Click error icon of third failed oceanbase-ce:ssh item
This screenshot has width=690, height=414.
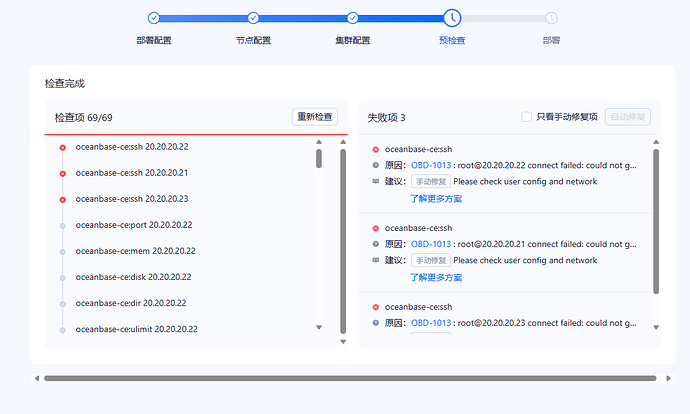click(375, 307)
